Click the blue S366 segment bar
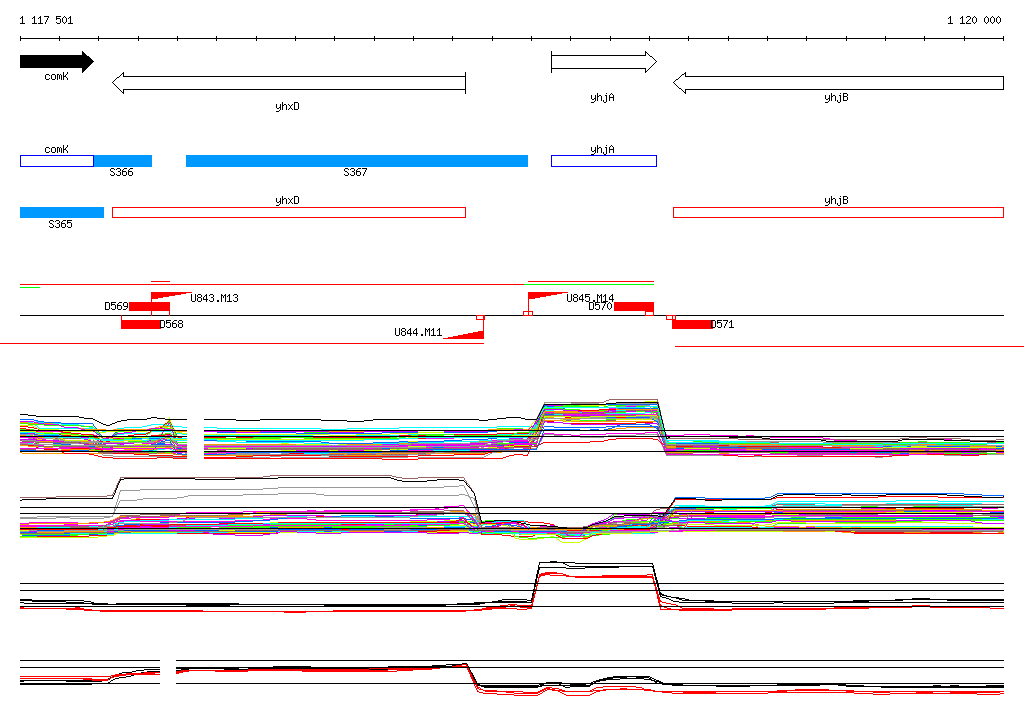This screenshot has width=1024, height=714. 123,161
